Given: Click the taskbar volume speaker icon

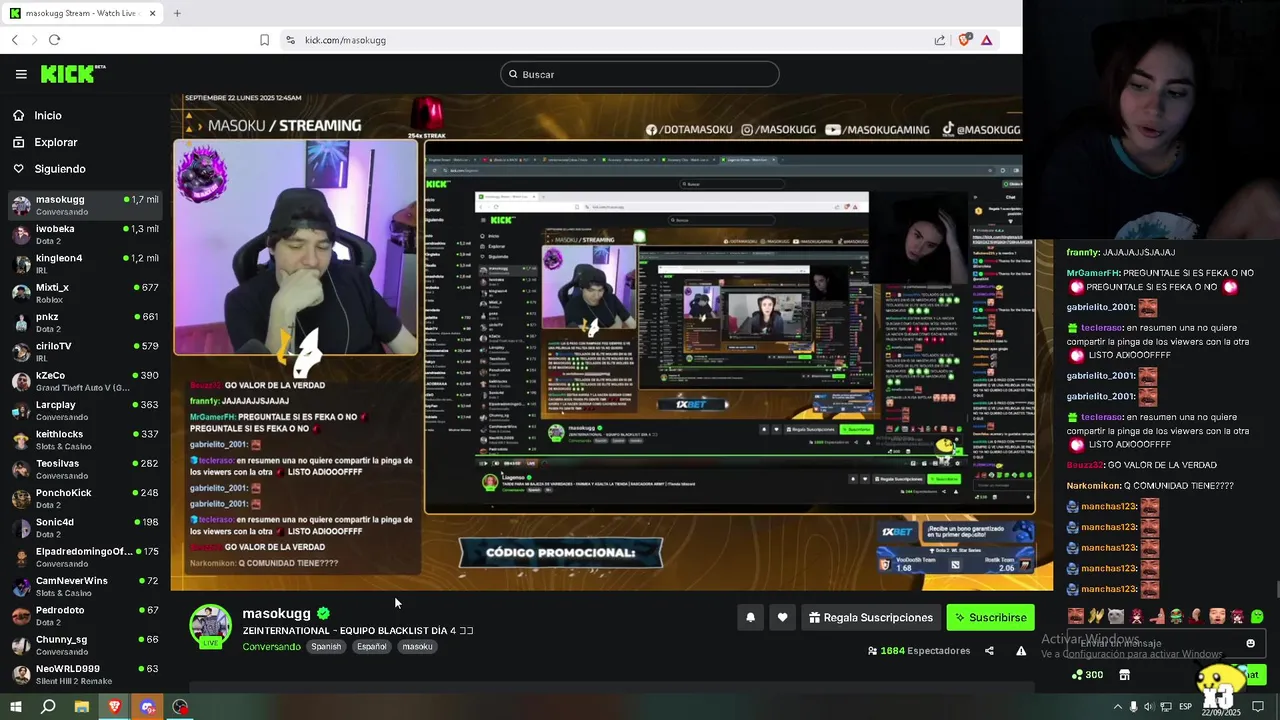Looking at the screenshot, I should [x=1150, y=707].
